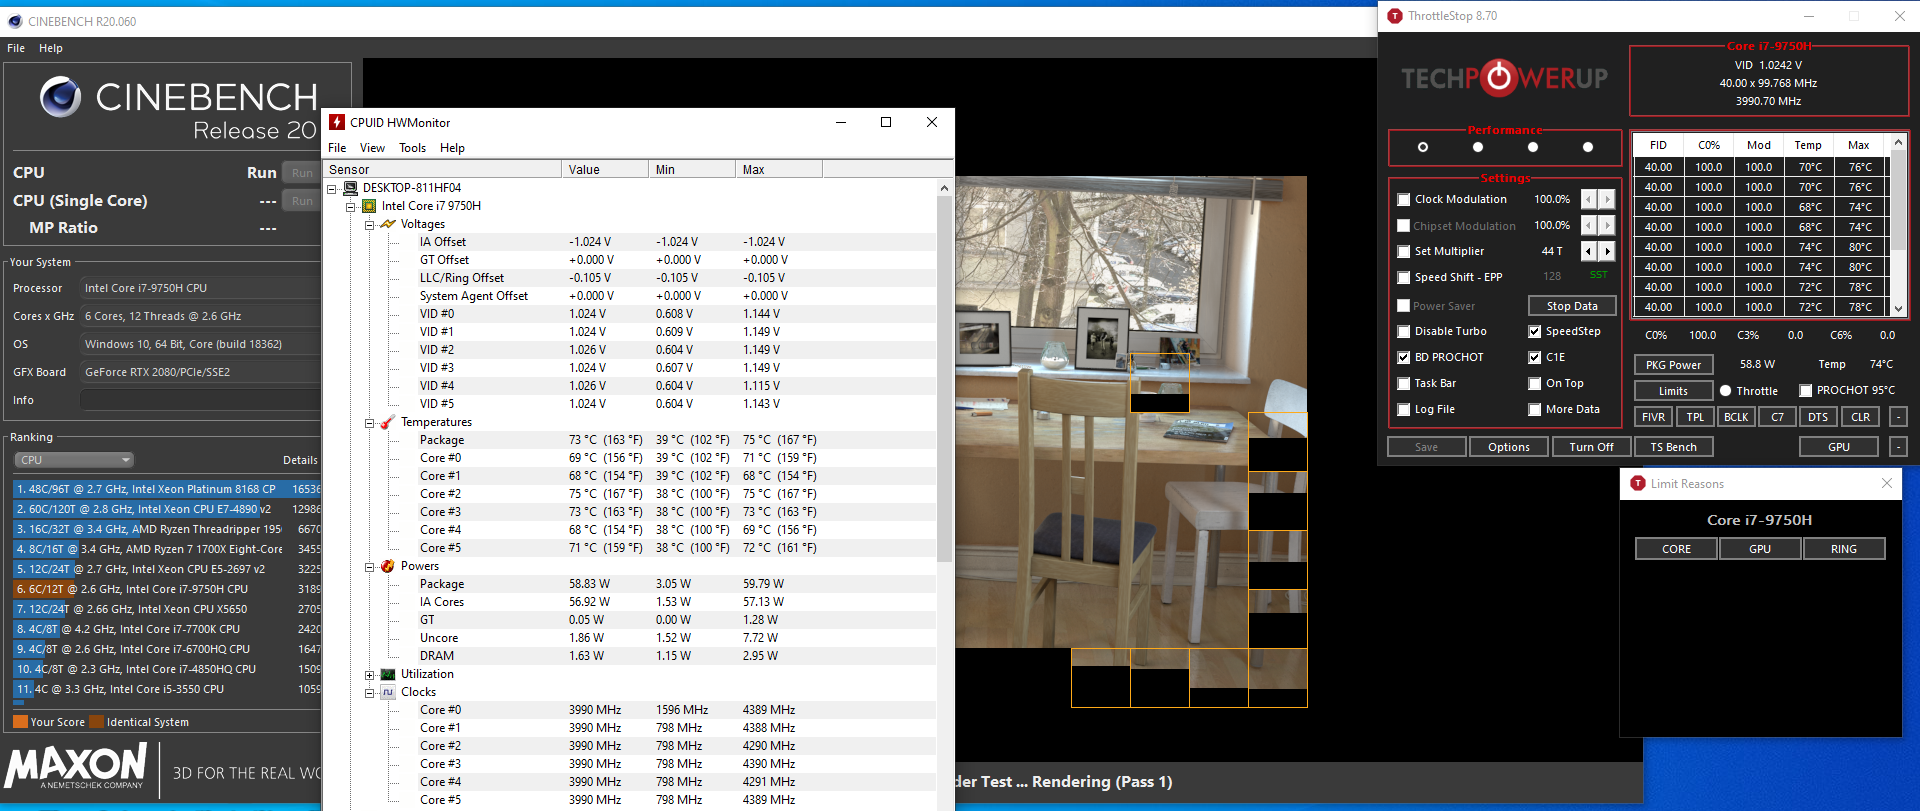Screen dimensions: 1920x811
Task: Select the fourth Performance profile radio
Action: coord(1588,147)
